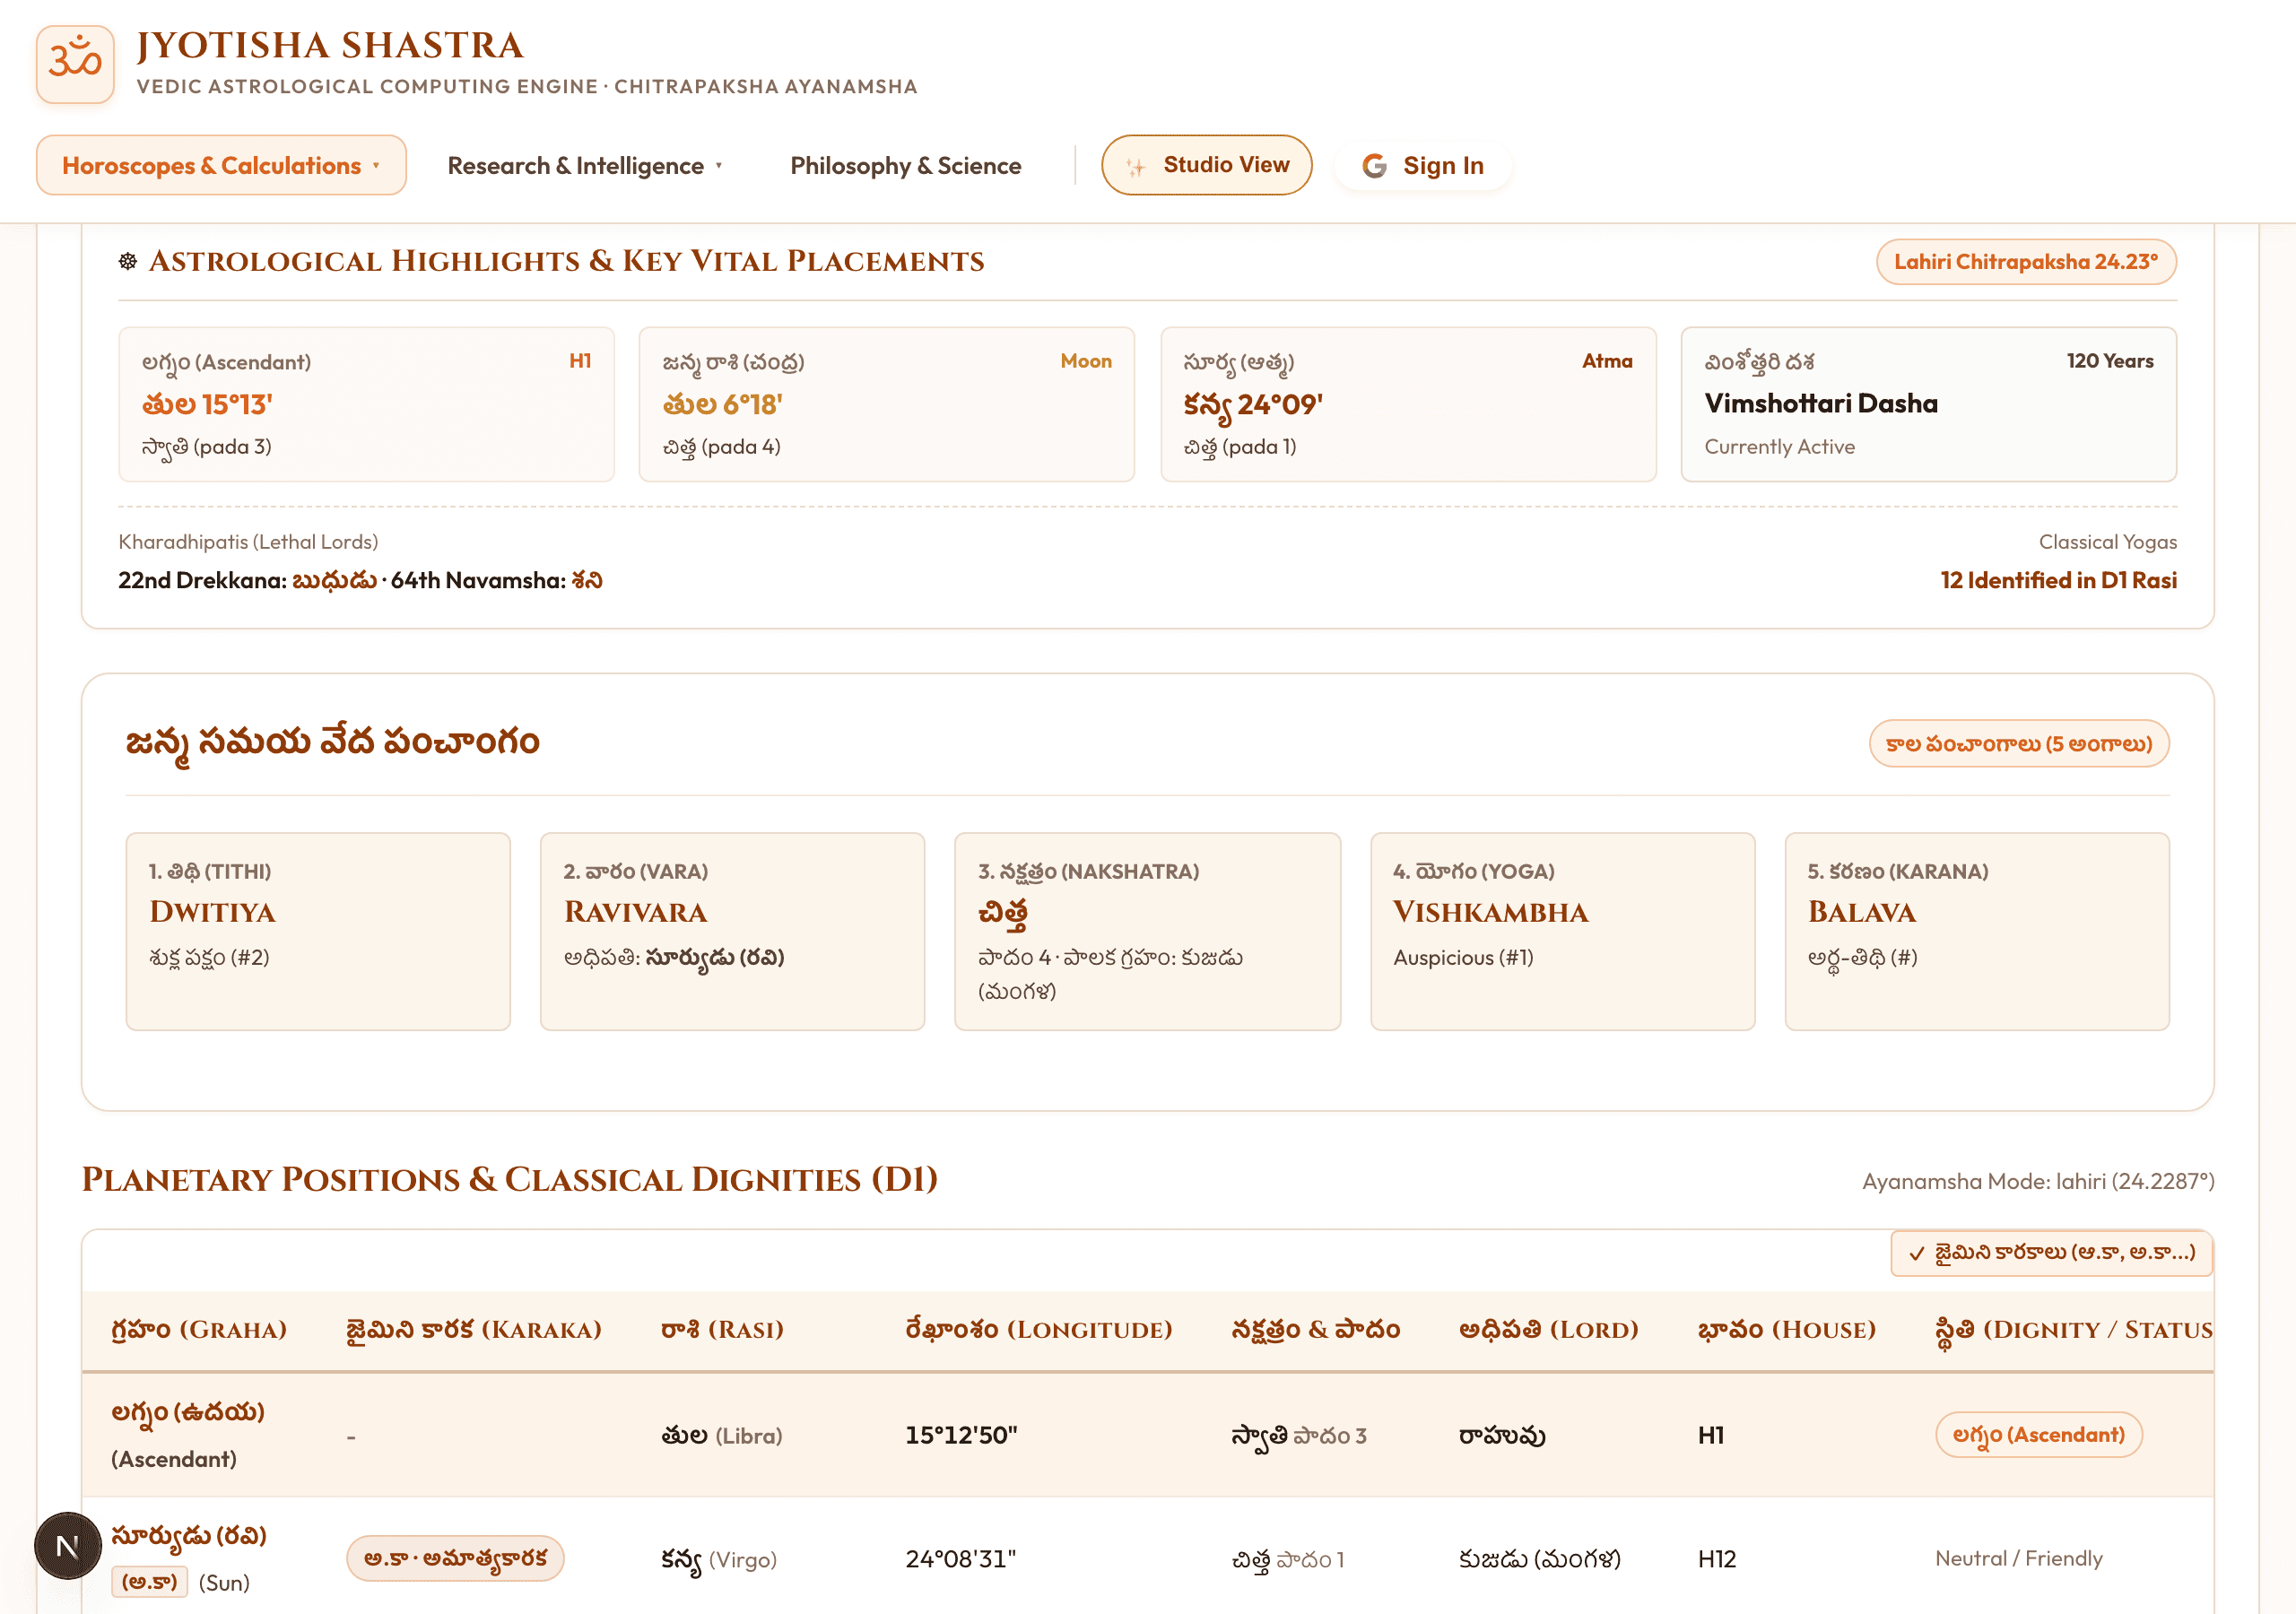The height and width of the screenshot is (1614, 2296).
Task: Click the Sign In button
Action: click(1422, 166)
